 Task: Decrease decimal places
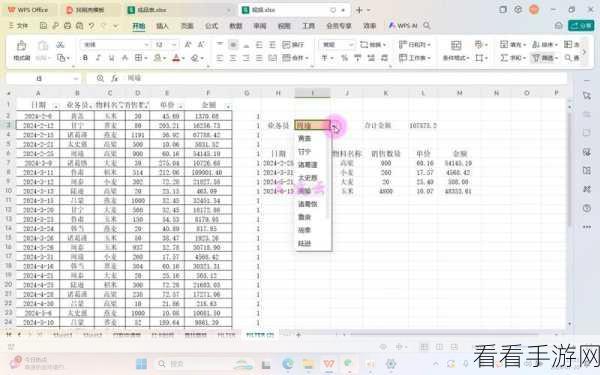[x=384, y=58]
